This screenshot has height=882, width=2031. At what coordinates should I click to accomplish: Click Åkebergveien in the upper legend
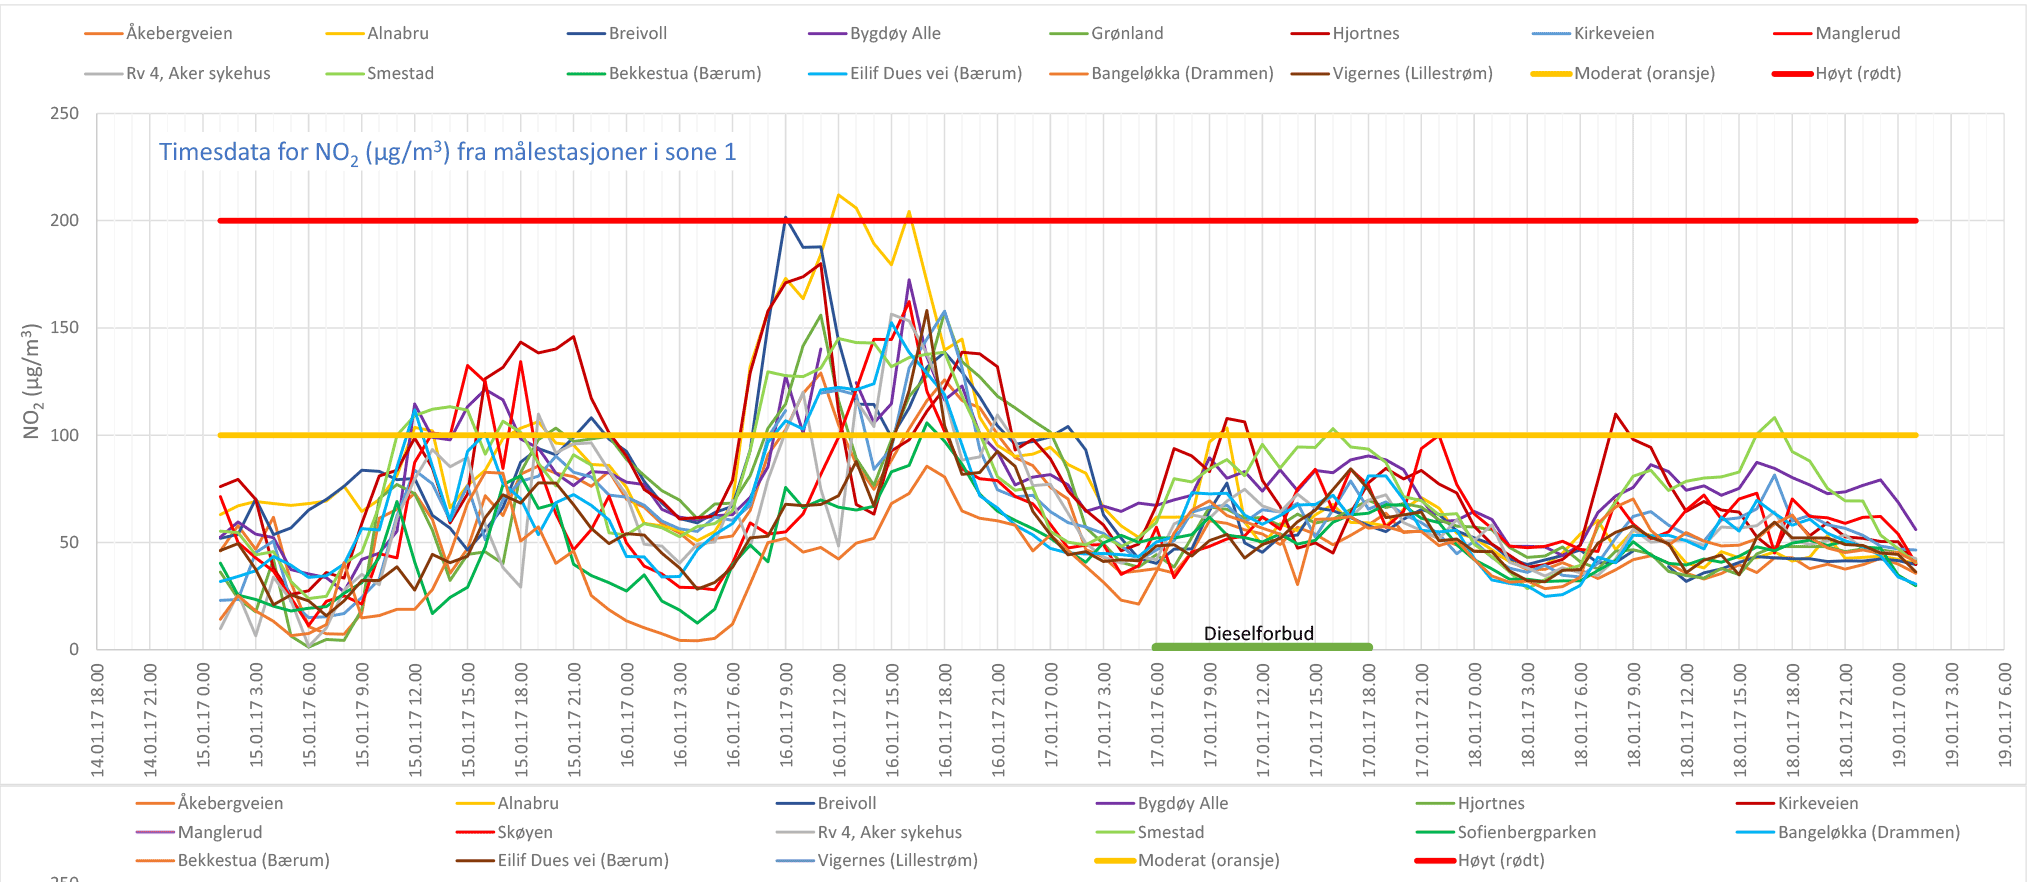[x=179, y=33]
